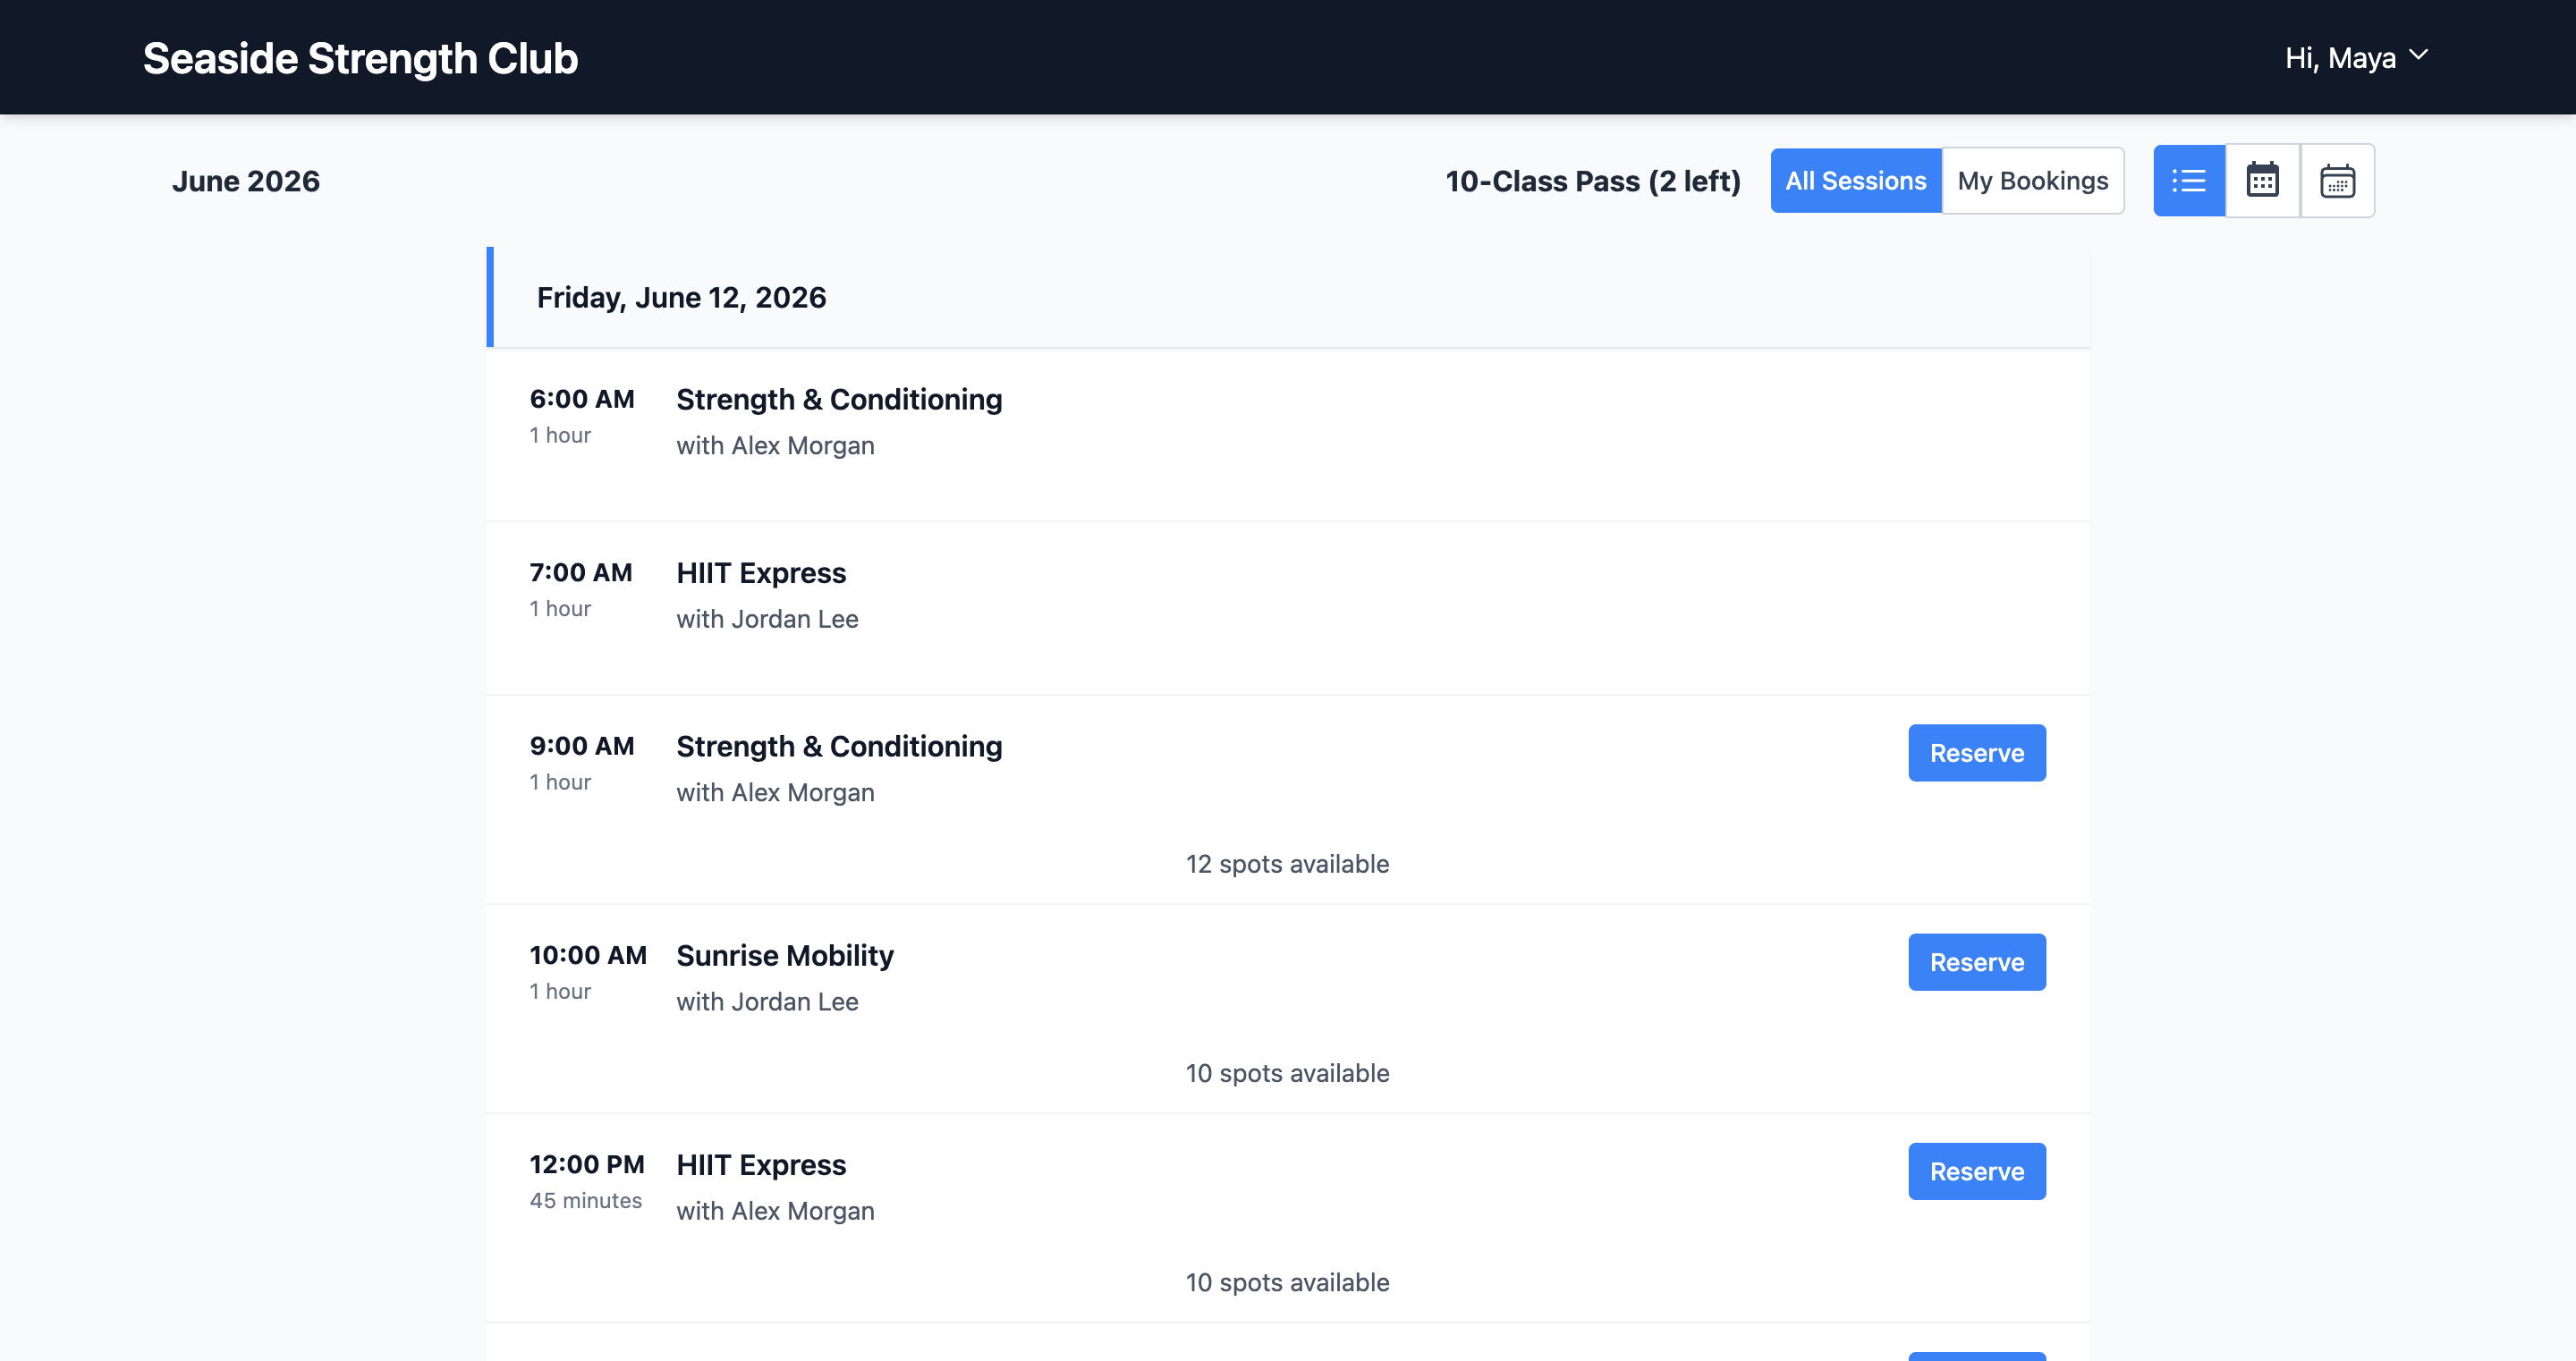
Task: Reserve the 9:00 AM Strength & Conditioning class
Action: point(1977,753)
